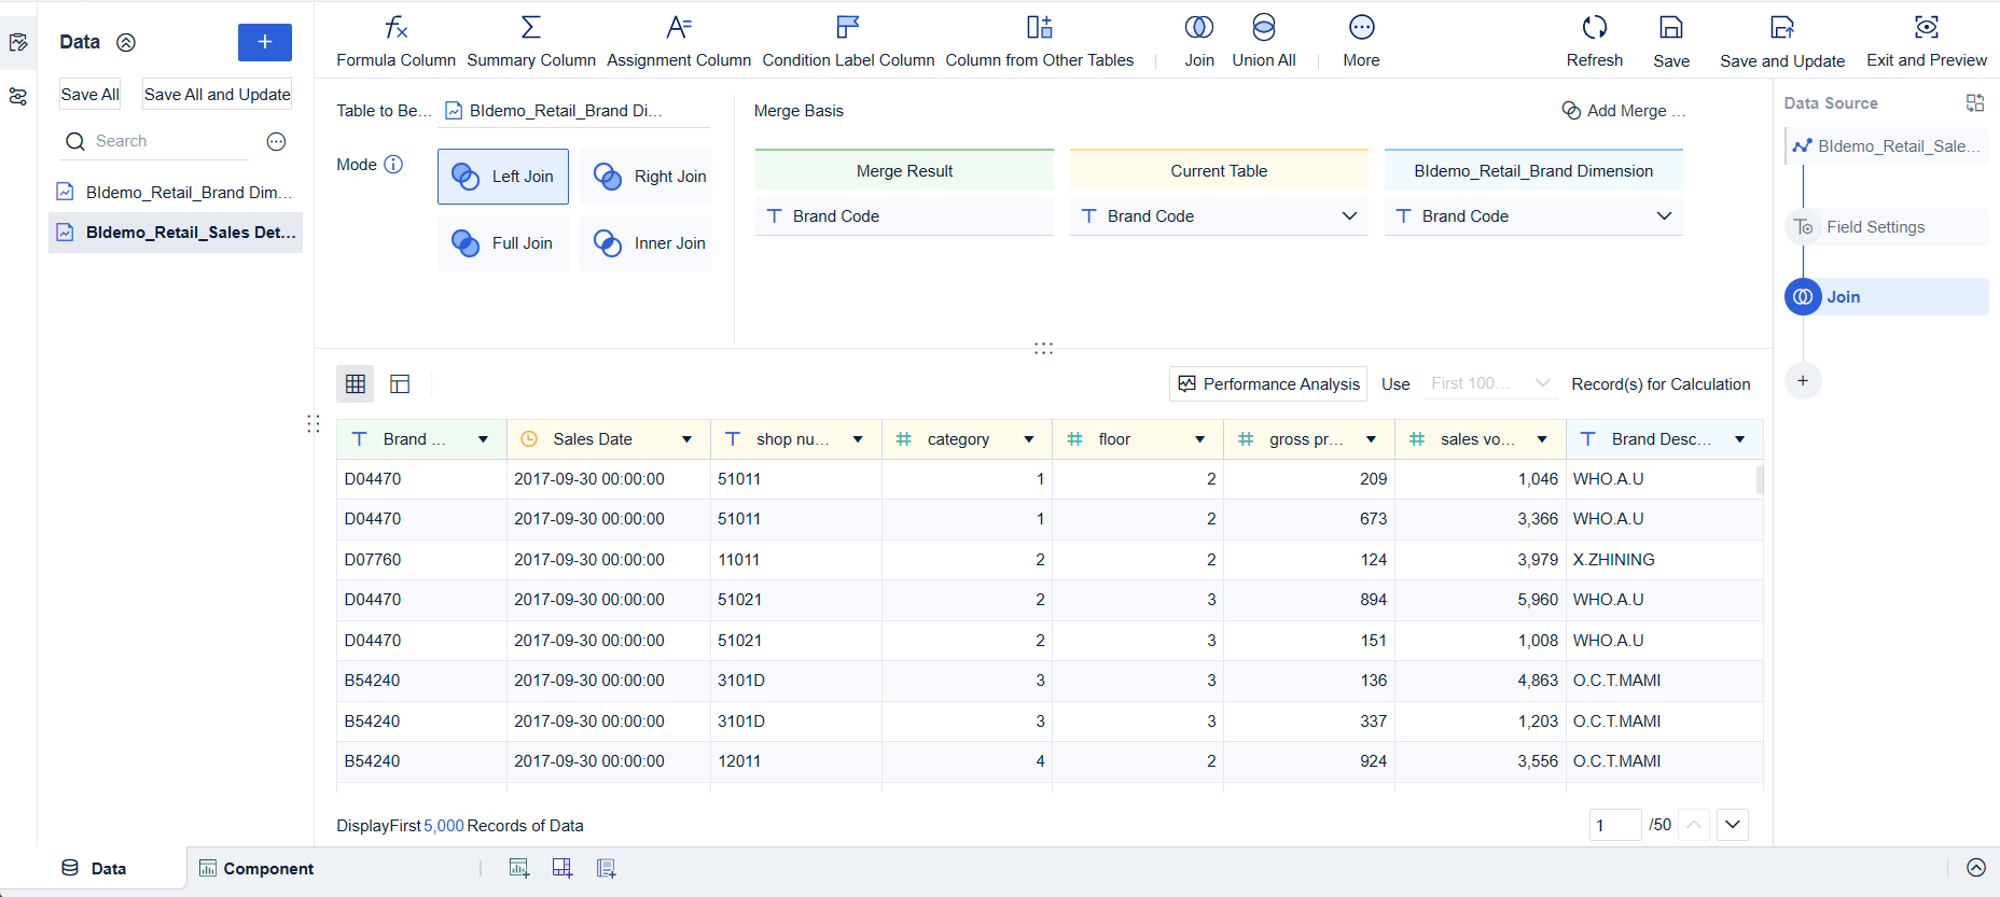Choose the Inner Join mode

646,243
